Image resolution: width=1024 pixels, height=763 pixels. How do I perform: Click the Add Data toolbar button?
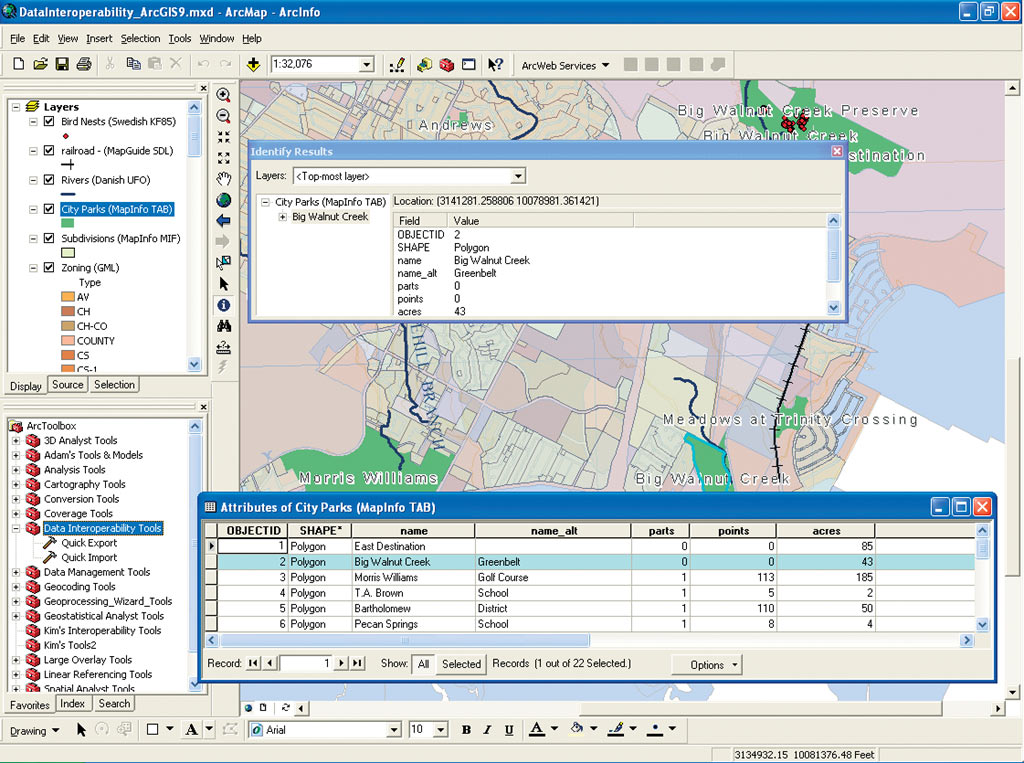(254, 65)
